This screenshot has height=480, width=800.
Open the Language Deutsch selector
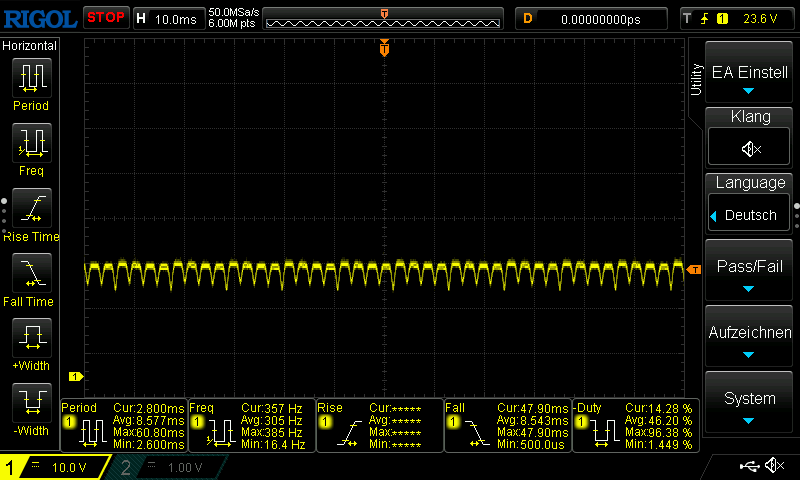749,214
